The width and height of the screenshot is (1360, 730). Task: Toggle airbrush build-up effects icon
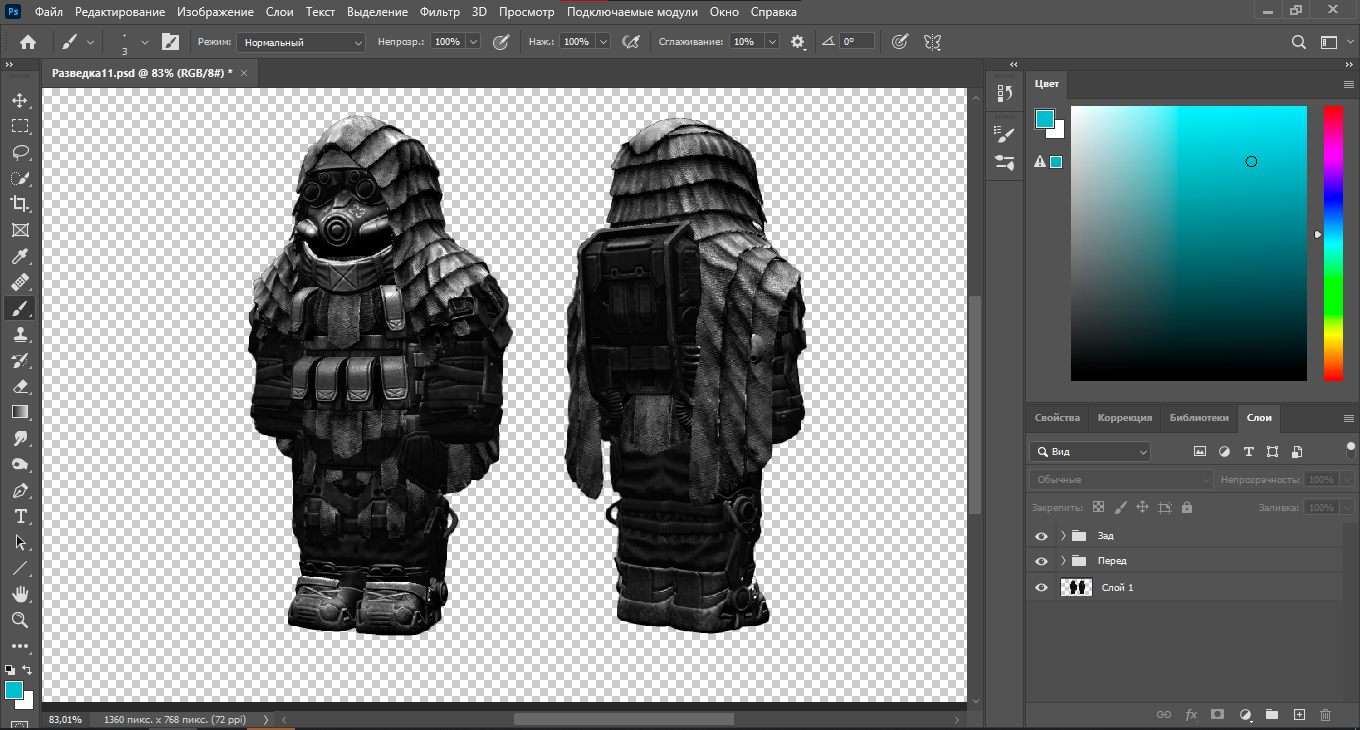630,42
